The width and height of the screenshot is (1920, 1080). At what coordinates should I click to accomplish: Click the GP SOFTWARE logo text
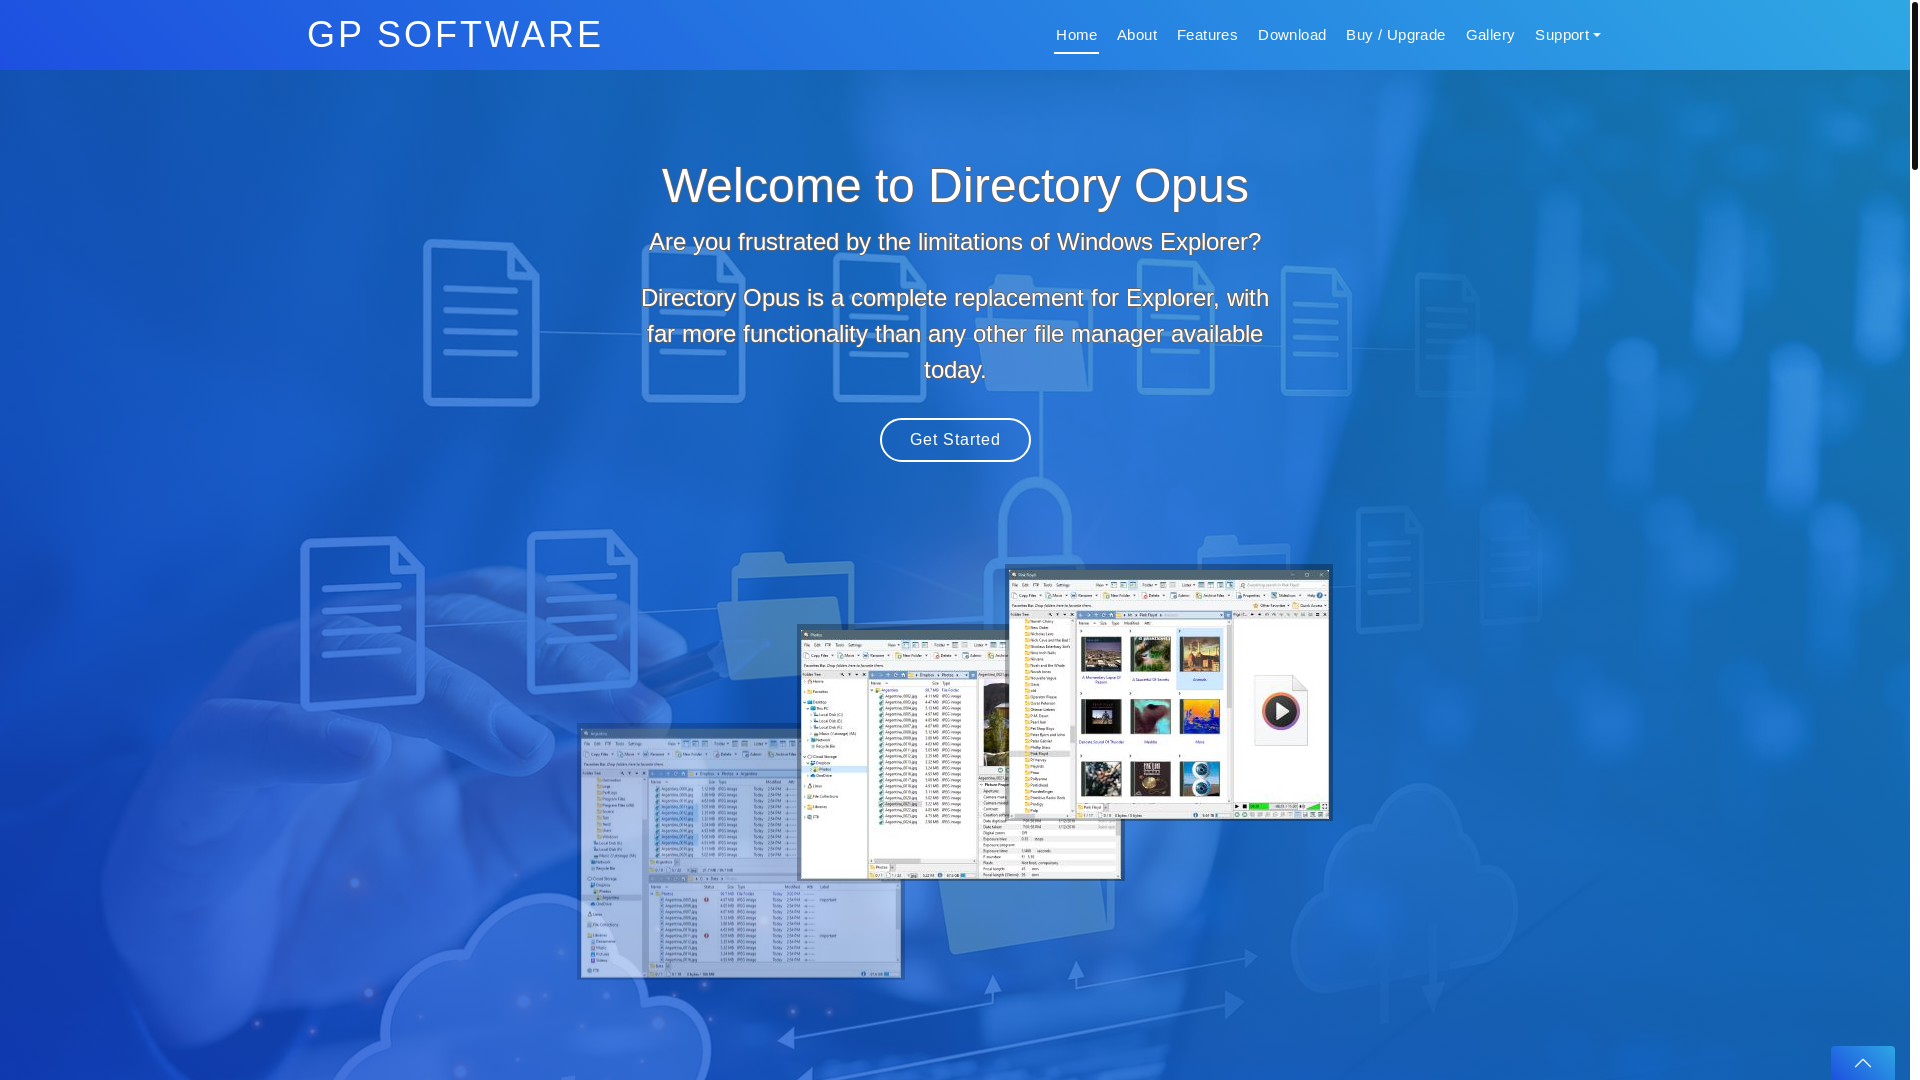454,35
